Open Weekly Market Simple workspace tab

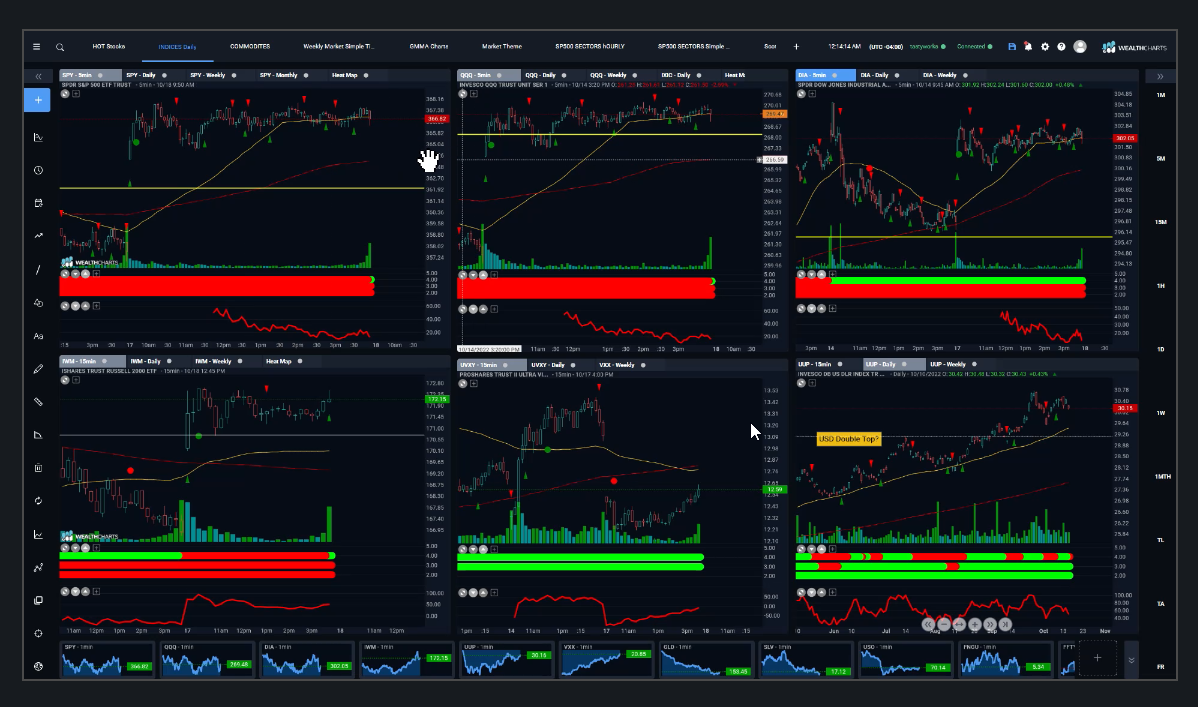pos(338,47)
